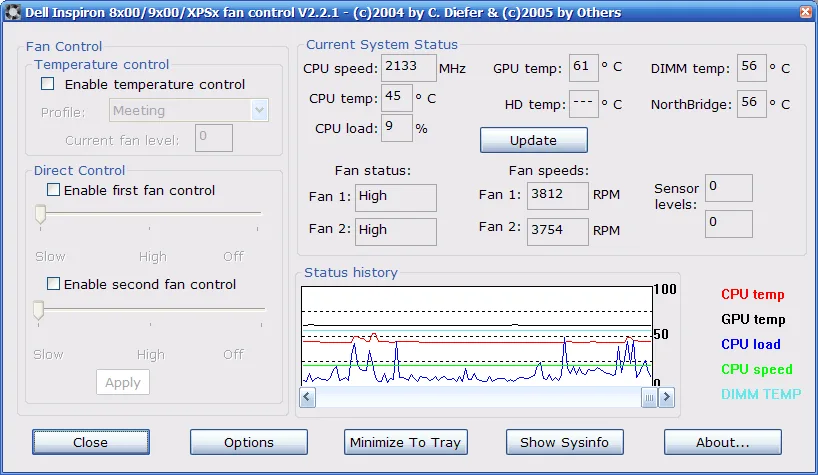
Task: Show Sysinfo
Action: (x=564, y=442)
